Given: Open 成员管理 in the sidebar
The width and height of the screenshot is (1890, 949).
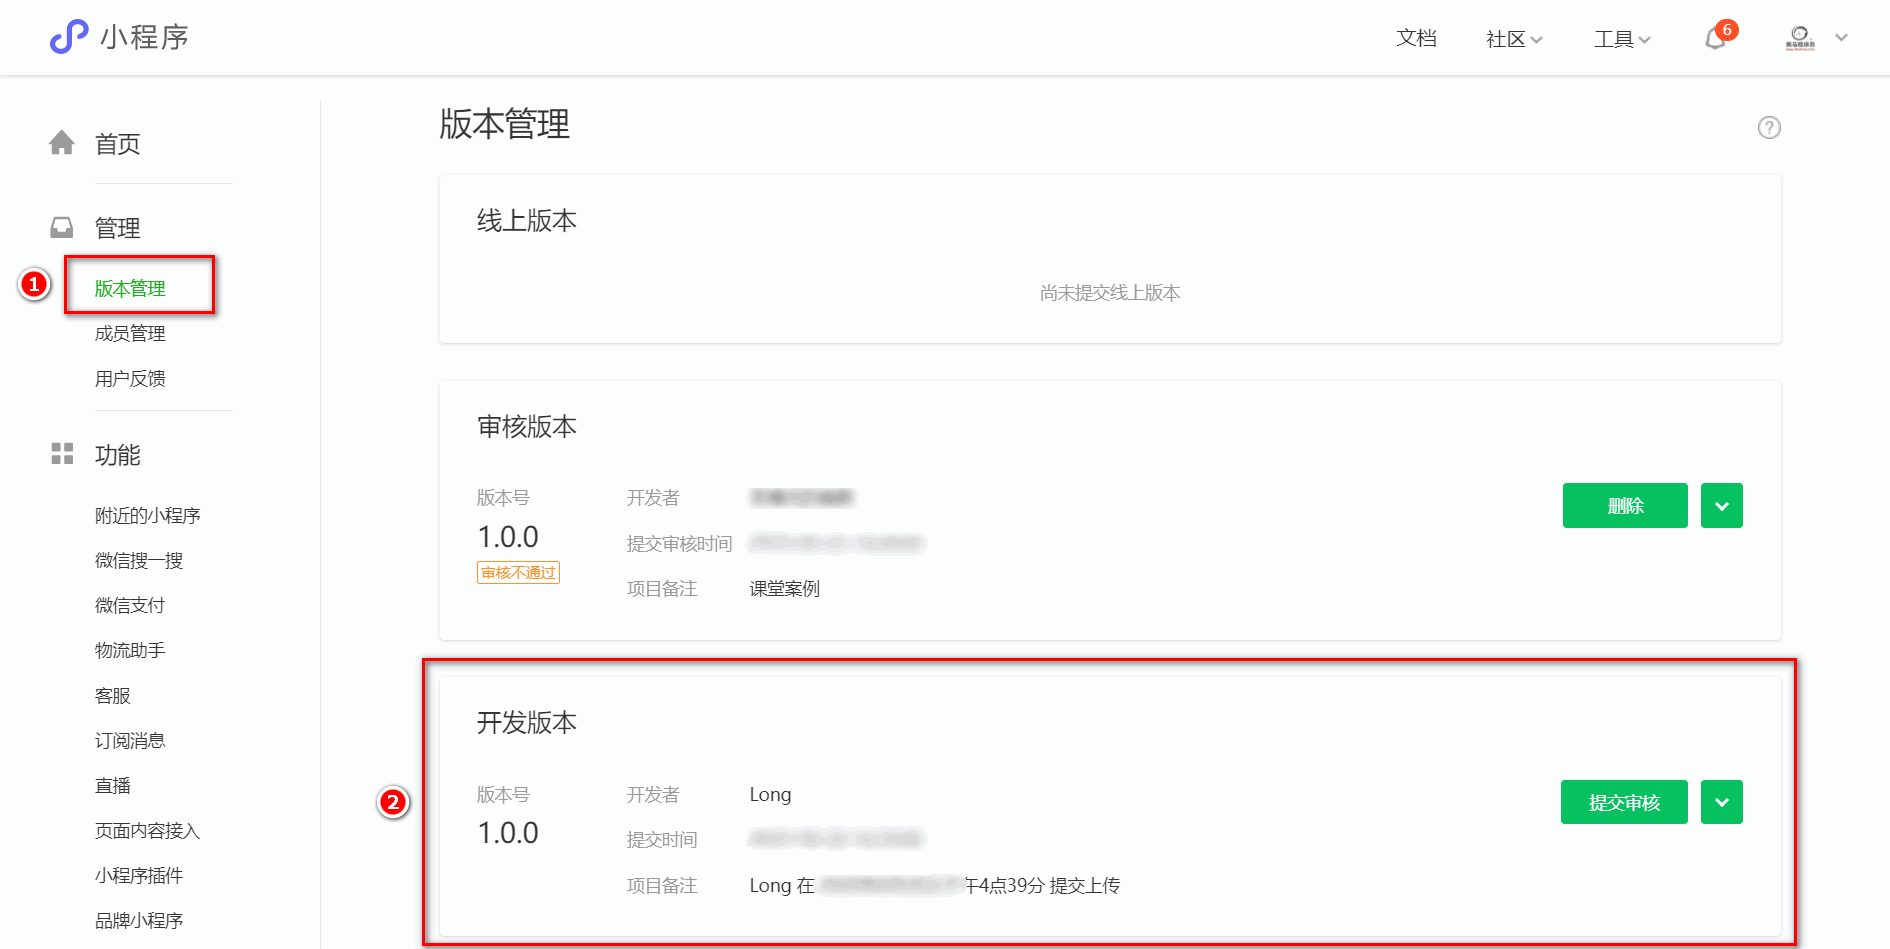Looking at the screenshot, I should pos(130,333).
